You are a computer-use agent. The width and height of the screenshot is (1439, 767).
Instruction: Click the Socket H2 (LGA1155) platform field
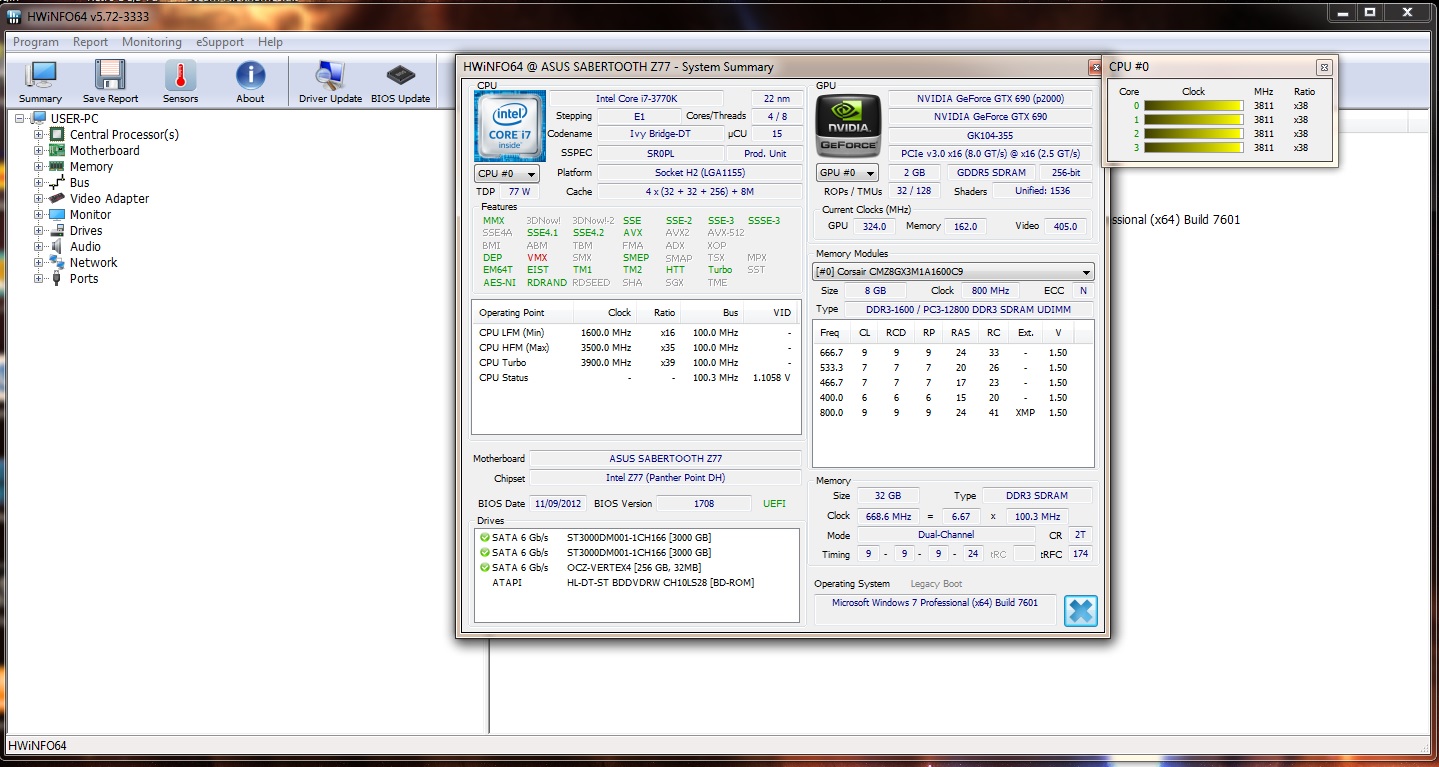click(698, 172)
